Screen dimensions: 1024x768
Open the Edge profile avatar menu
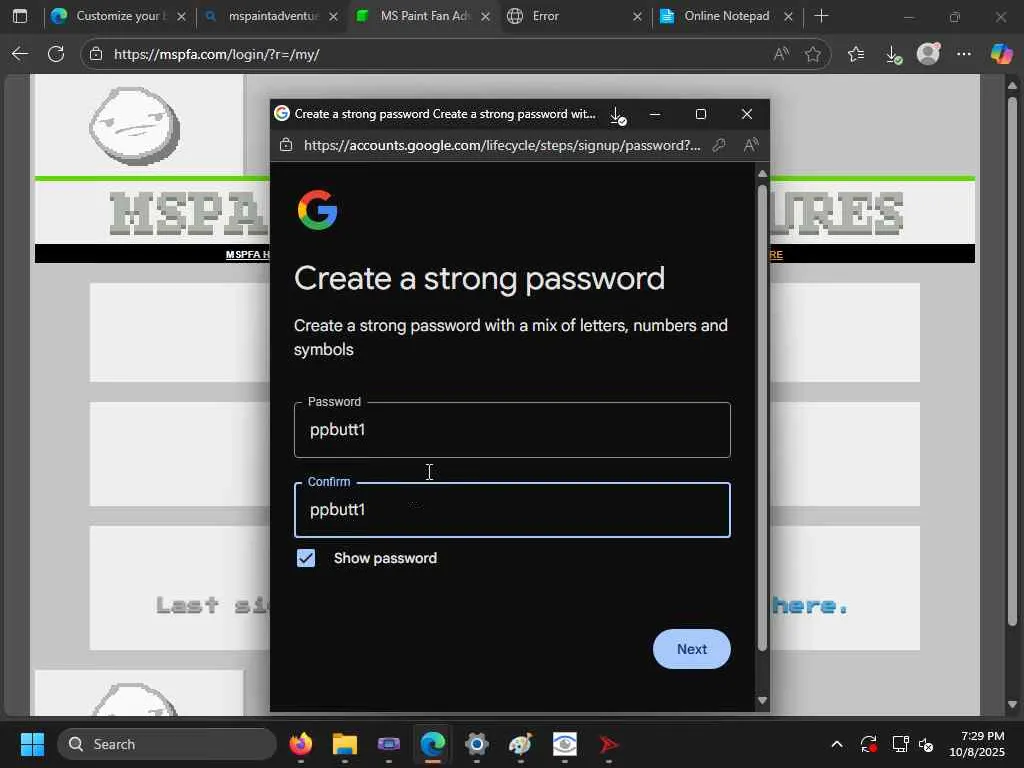(929, 54)
